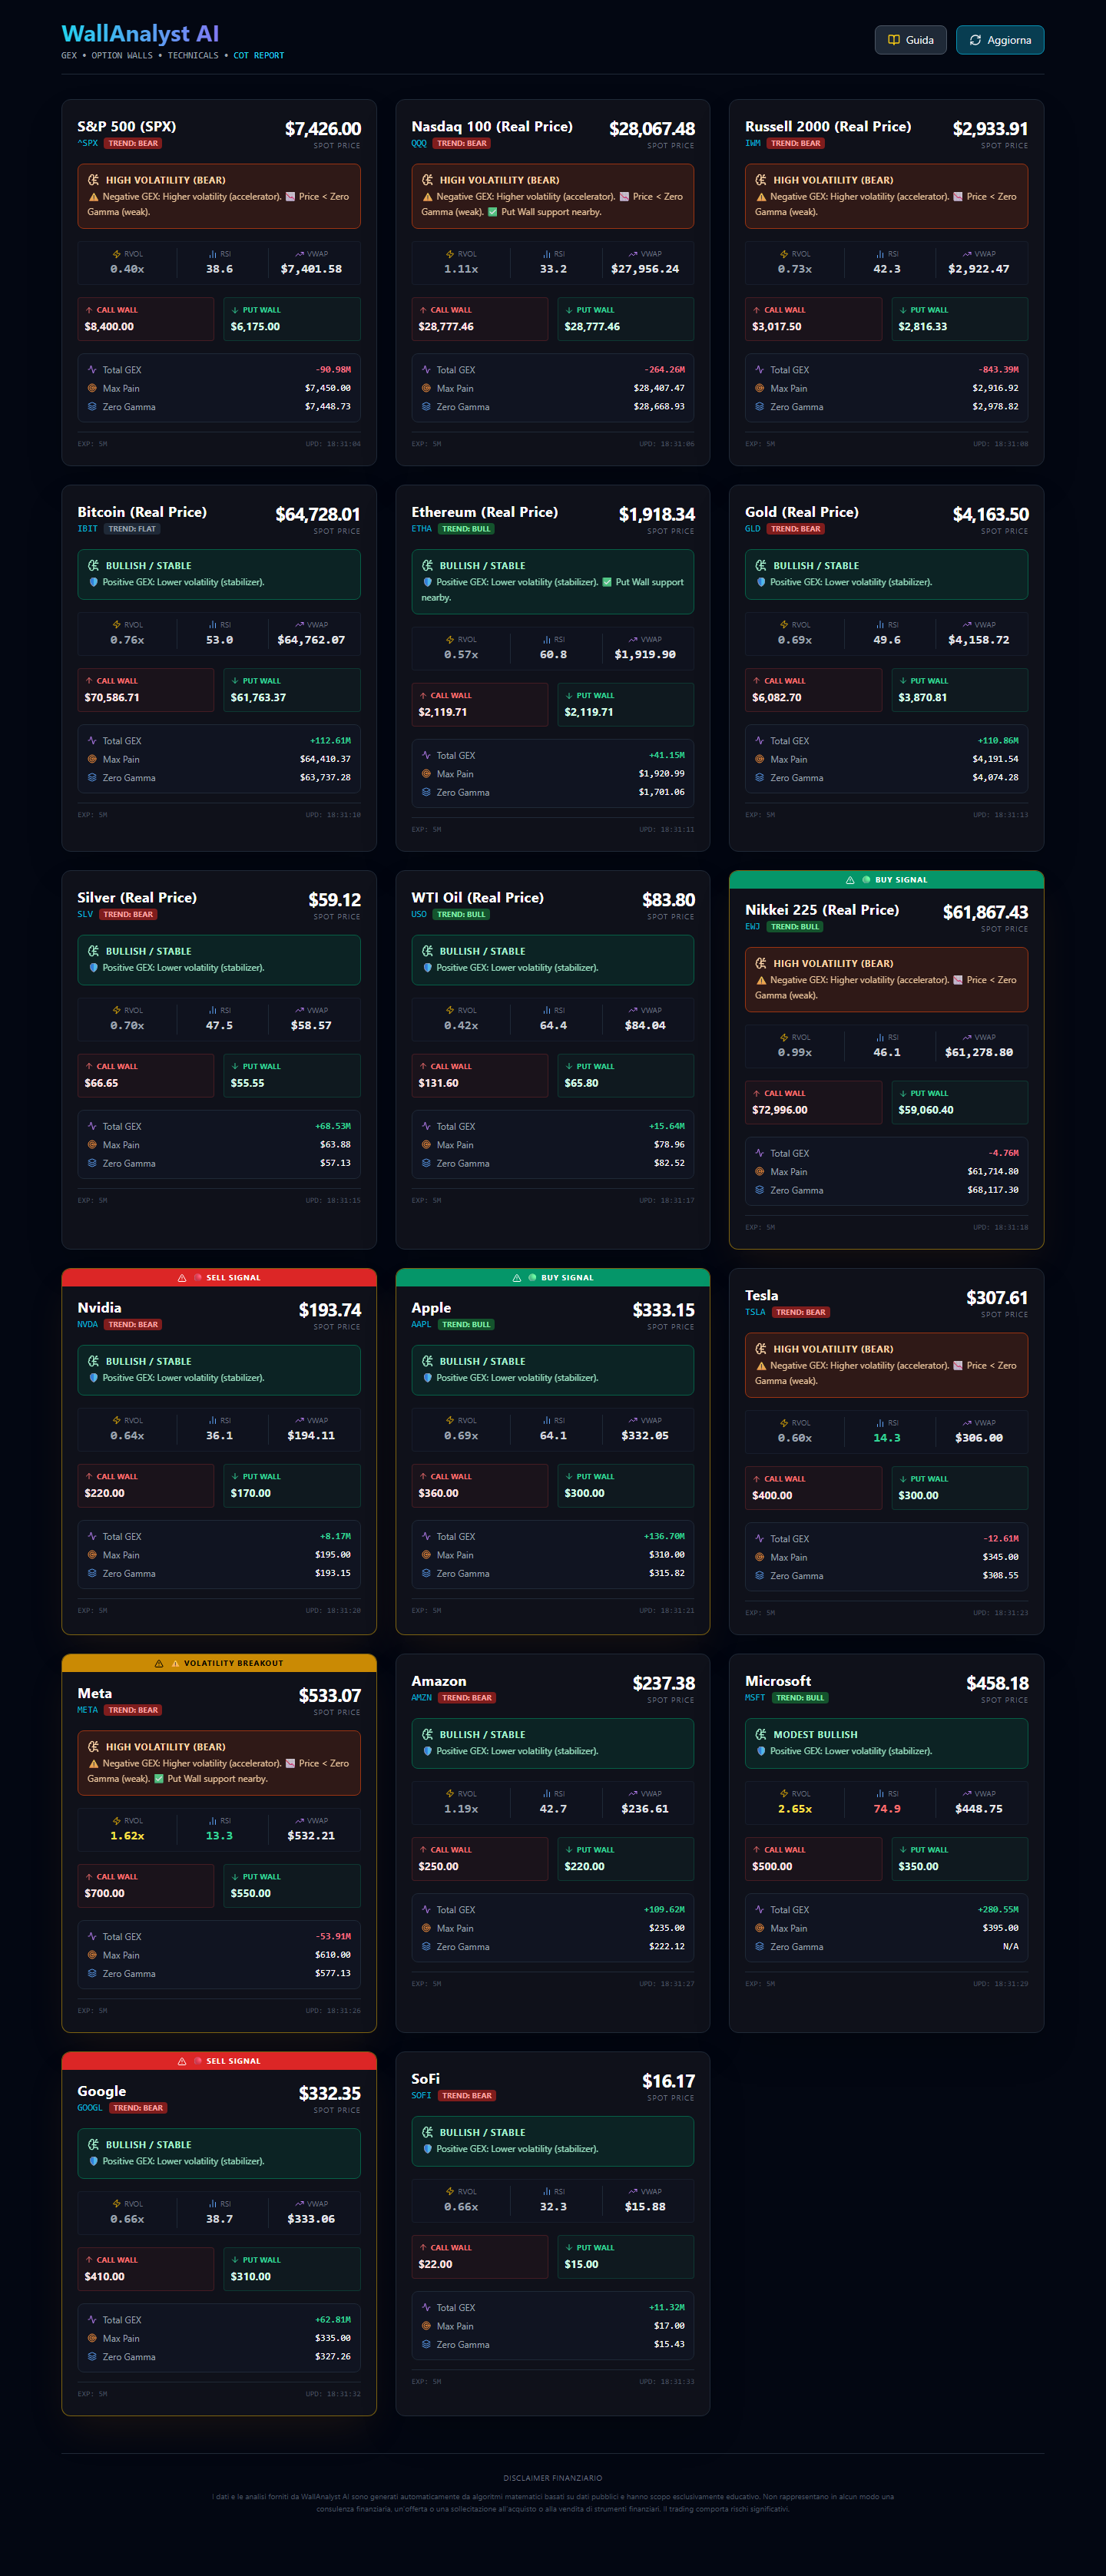Click the NVDA ticker symbol
This screenshot has width=1106, height=2576.
[88, 1325]
